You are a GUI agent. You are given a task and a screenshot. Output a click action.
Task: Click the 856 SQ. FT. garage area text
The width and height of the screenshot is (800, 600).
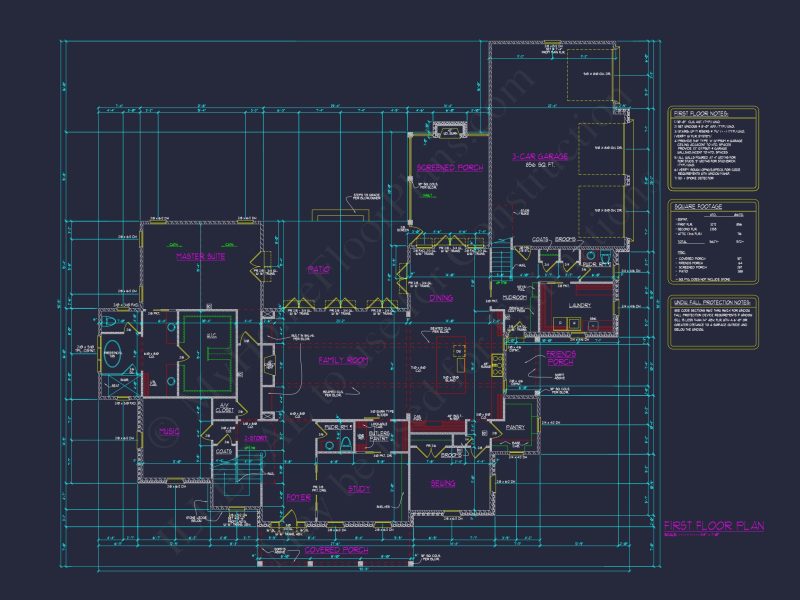pyautogui.click(x=539, y=165)
